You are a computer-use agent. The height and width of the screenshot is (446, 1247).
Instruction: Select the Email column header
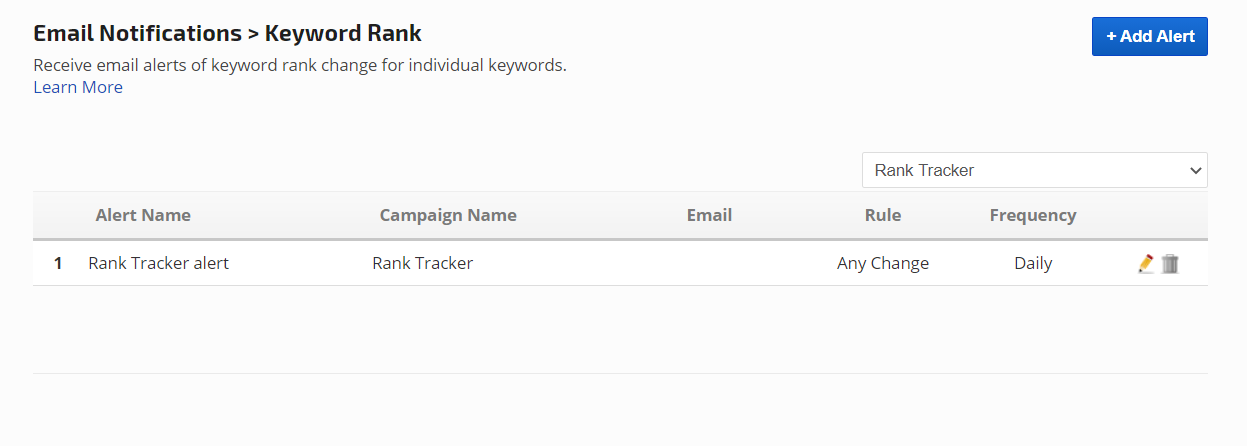point(709,215)
